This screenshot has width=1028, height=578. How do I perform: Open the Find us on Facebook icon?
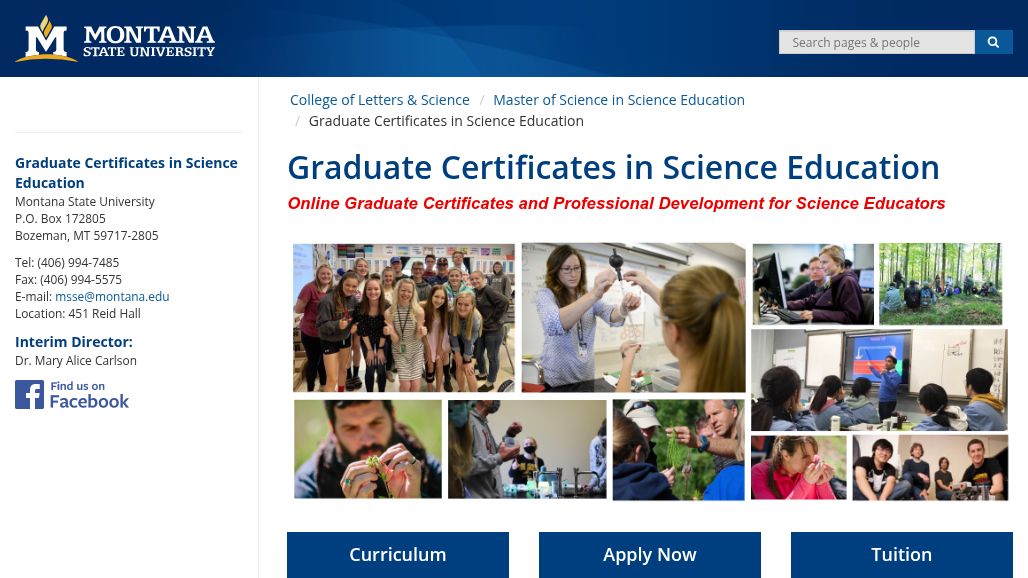(72, 395)
